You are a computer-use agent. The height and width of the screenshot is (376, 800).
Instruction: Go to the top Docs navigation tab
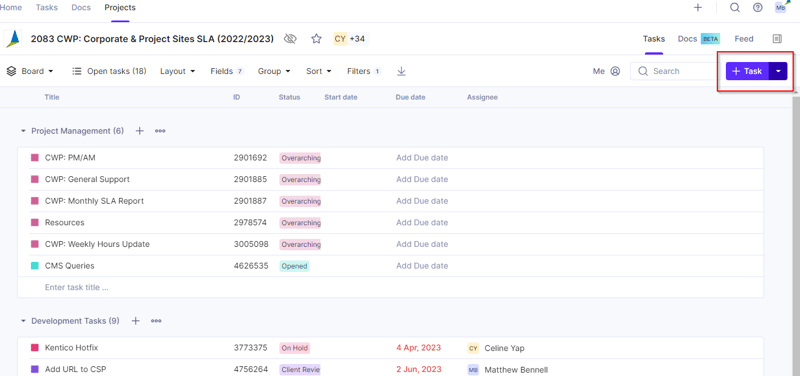pyautogui.click(x=81, y=8)
